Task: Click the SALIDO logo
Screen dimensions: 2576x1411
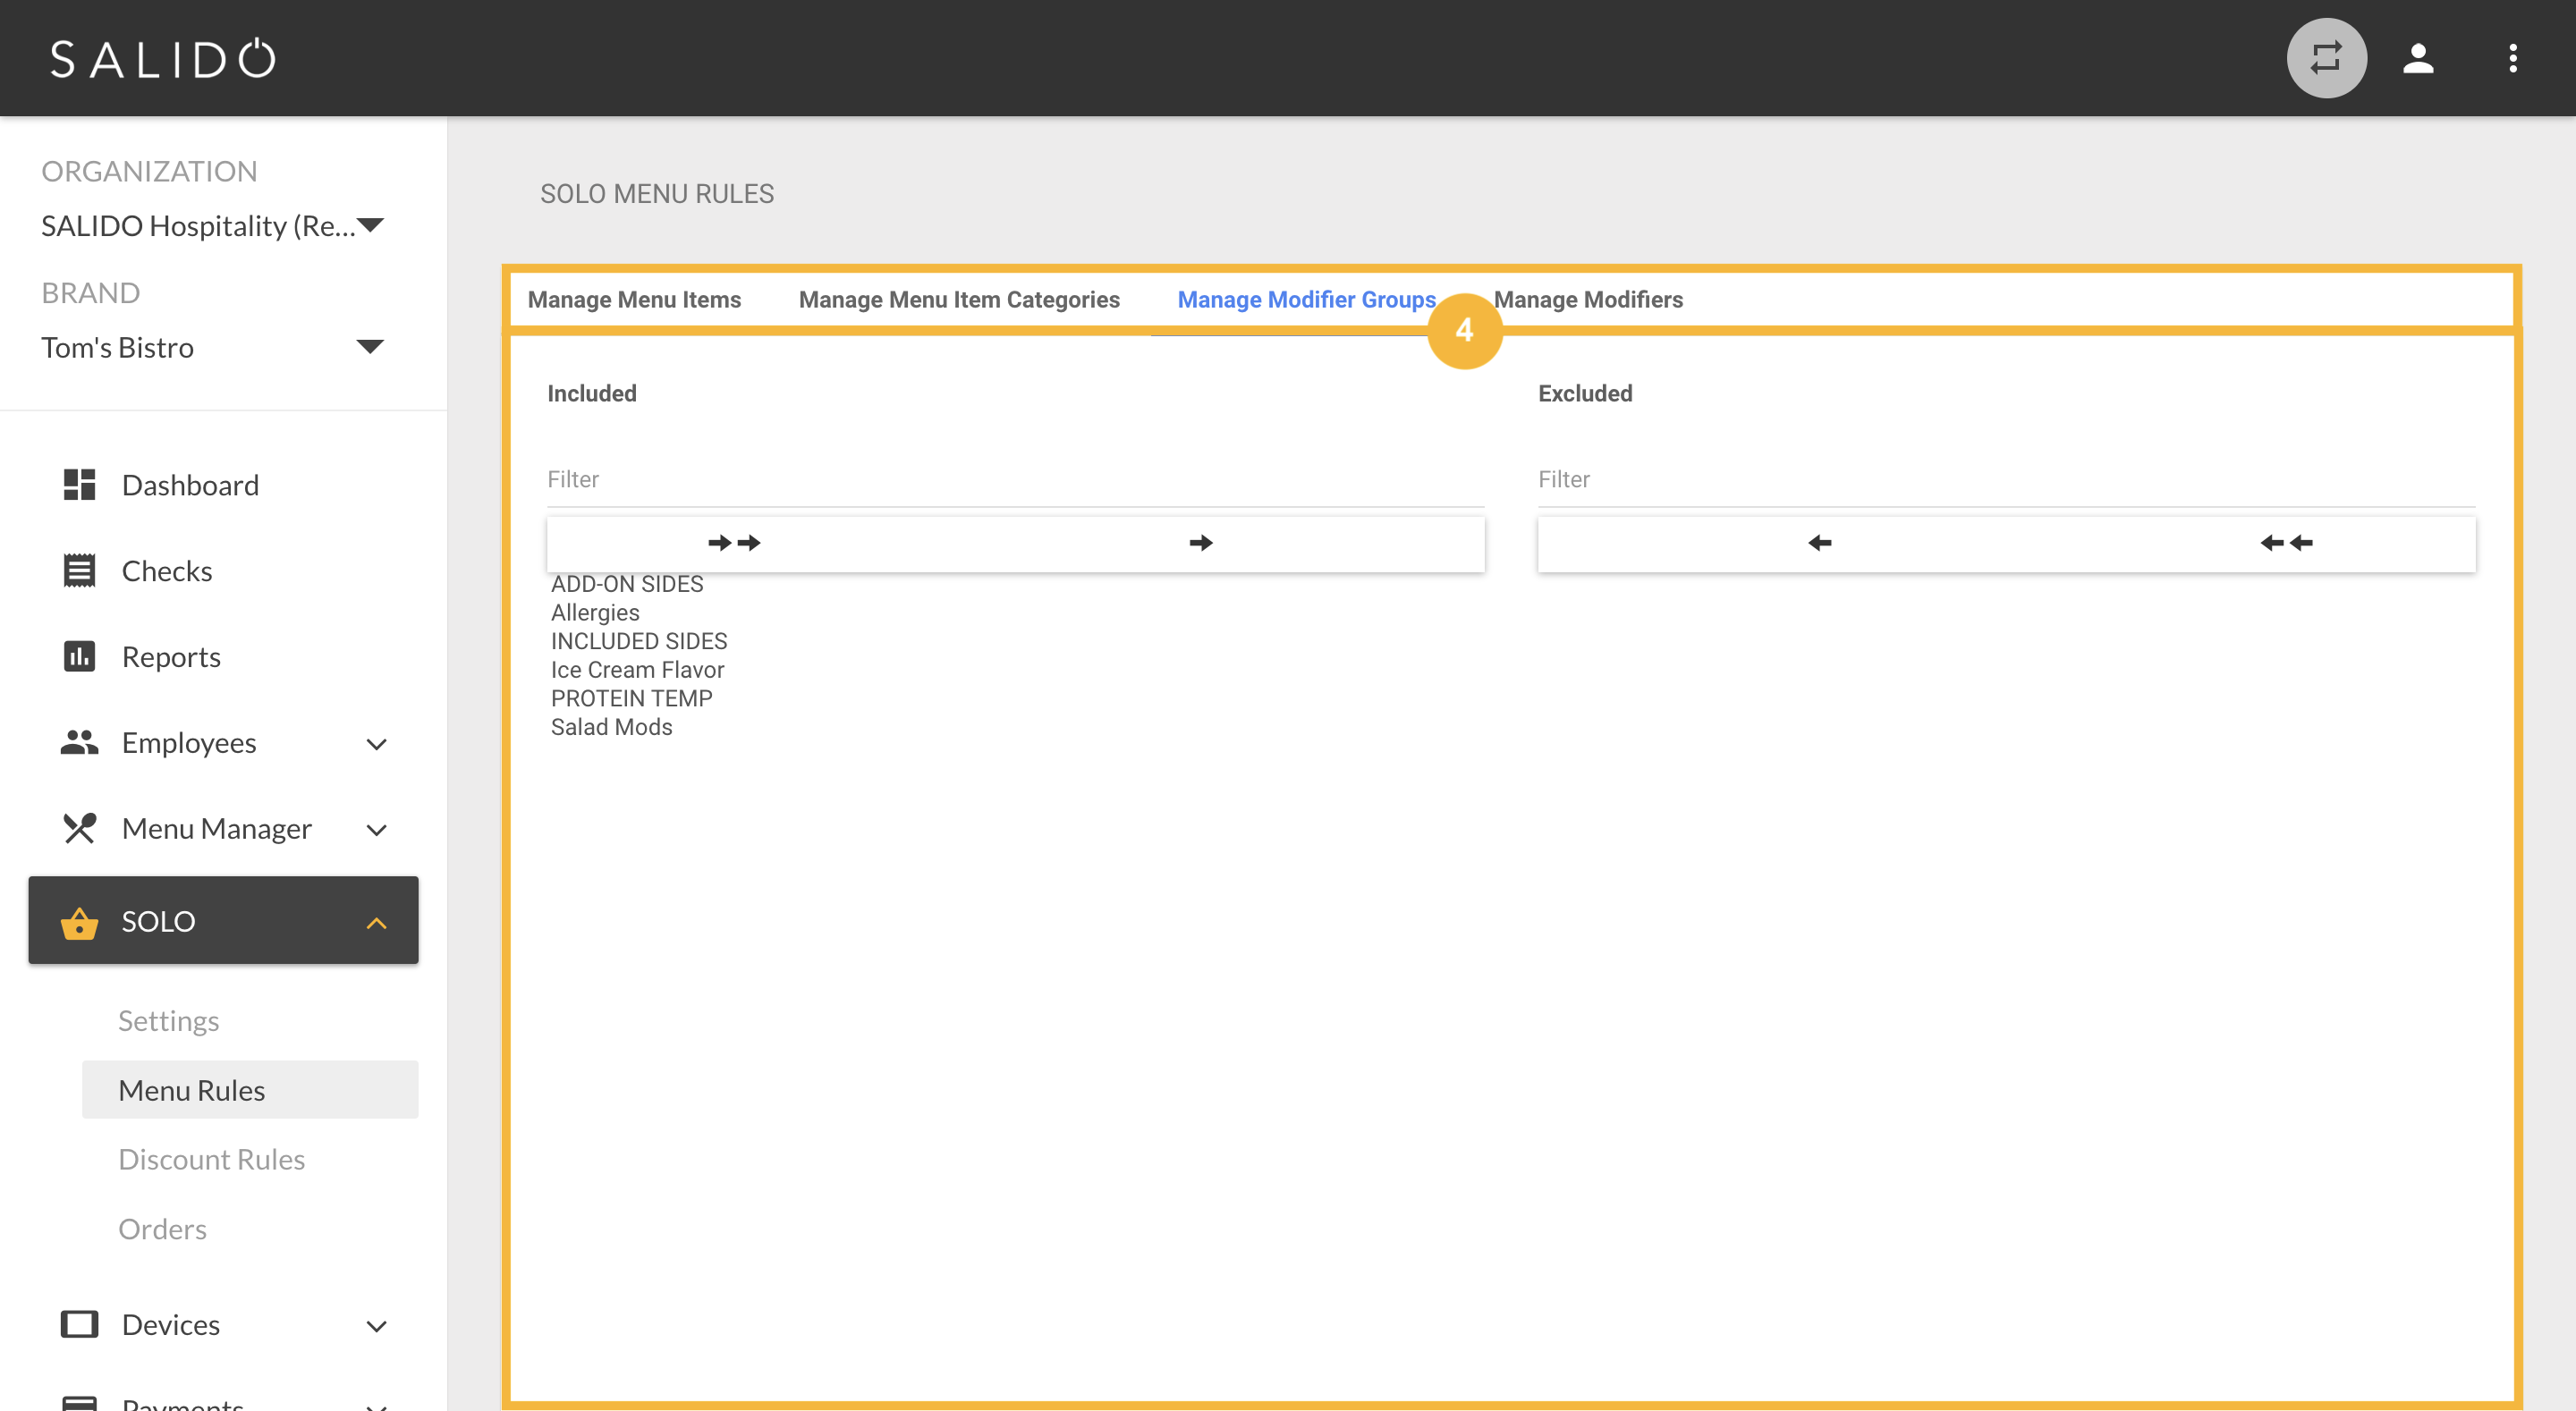Action: click(x=163, y=59)
